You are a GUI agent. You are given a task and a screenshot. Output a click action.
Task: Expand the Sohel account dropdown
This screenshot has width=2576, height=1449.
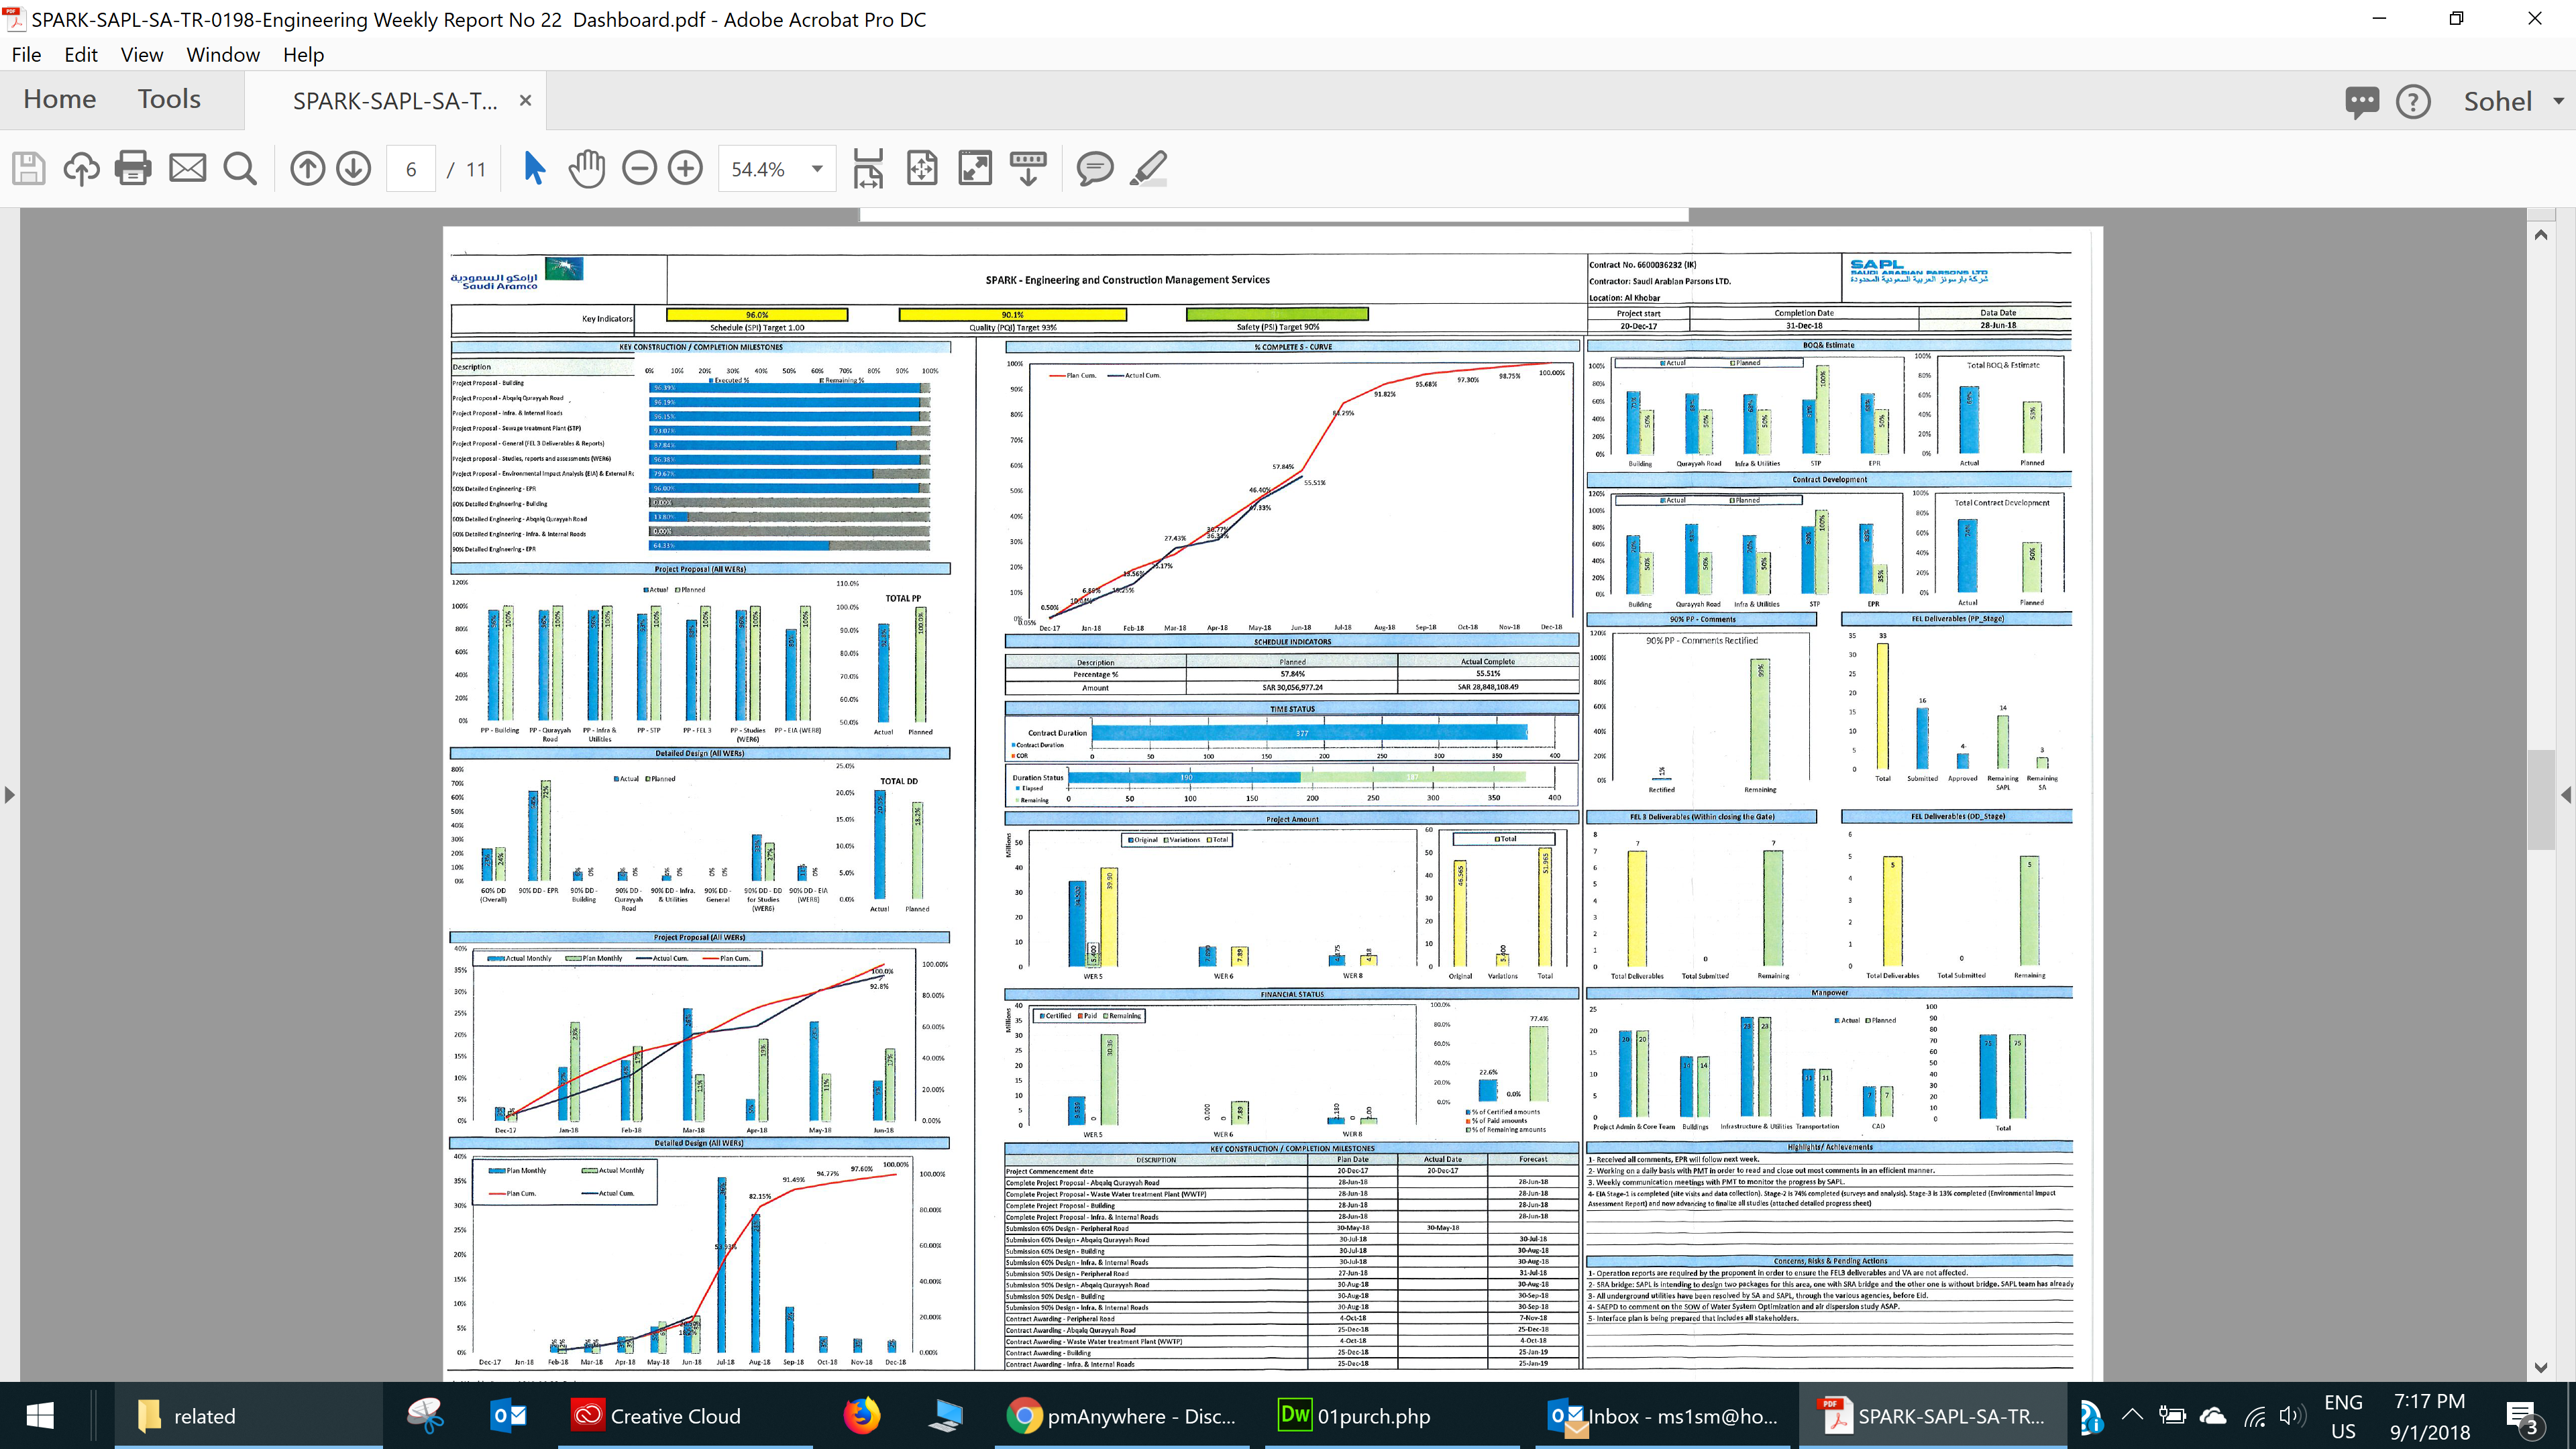(x=2558, y=101)
